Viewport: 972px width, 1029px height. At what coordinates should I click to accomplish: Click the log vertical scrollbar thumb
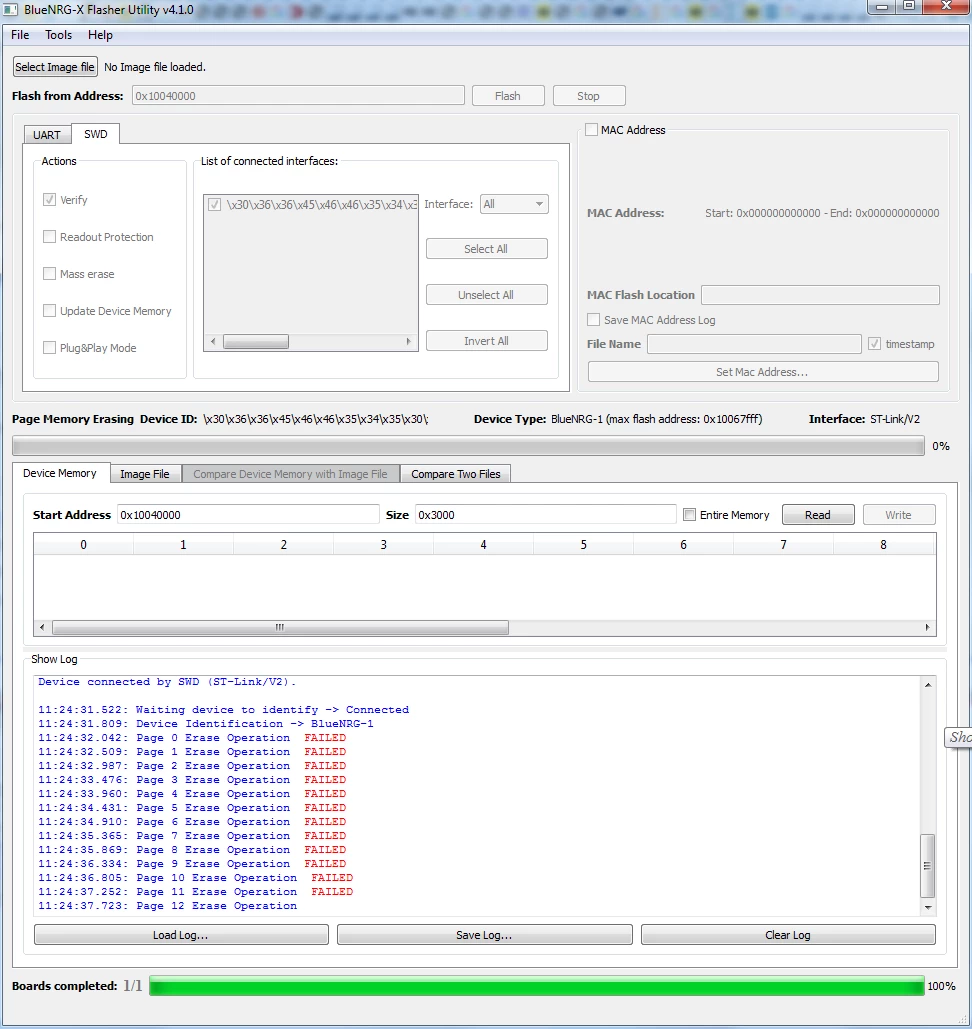tap(927, 866)
